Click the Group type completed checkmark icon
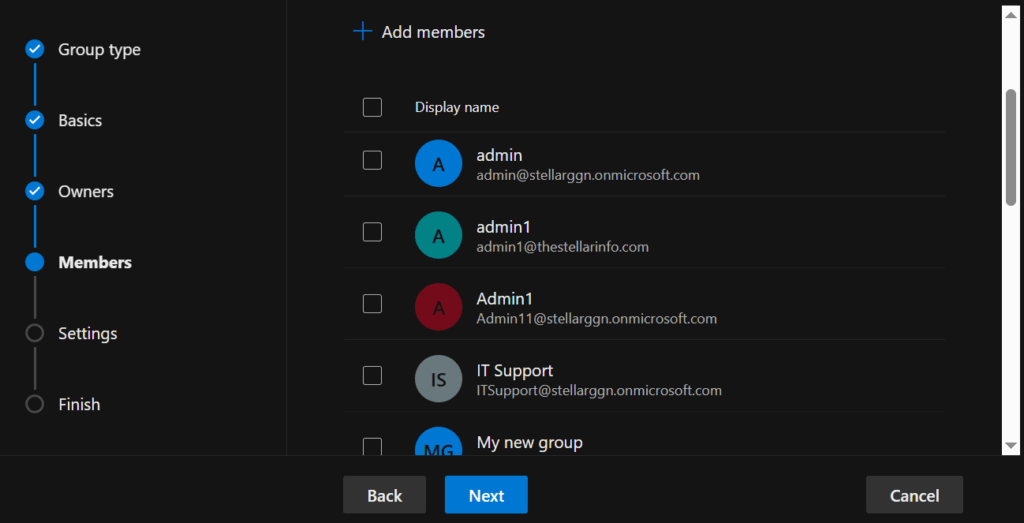The image size is (1024, 523). pos(35,49)
